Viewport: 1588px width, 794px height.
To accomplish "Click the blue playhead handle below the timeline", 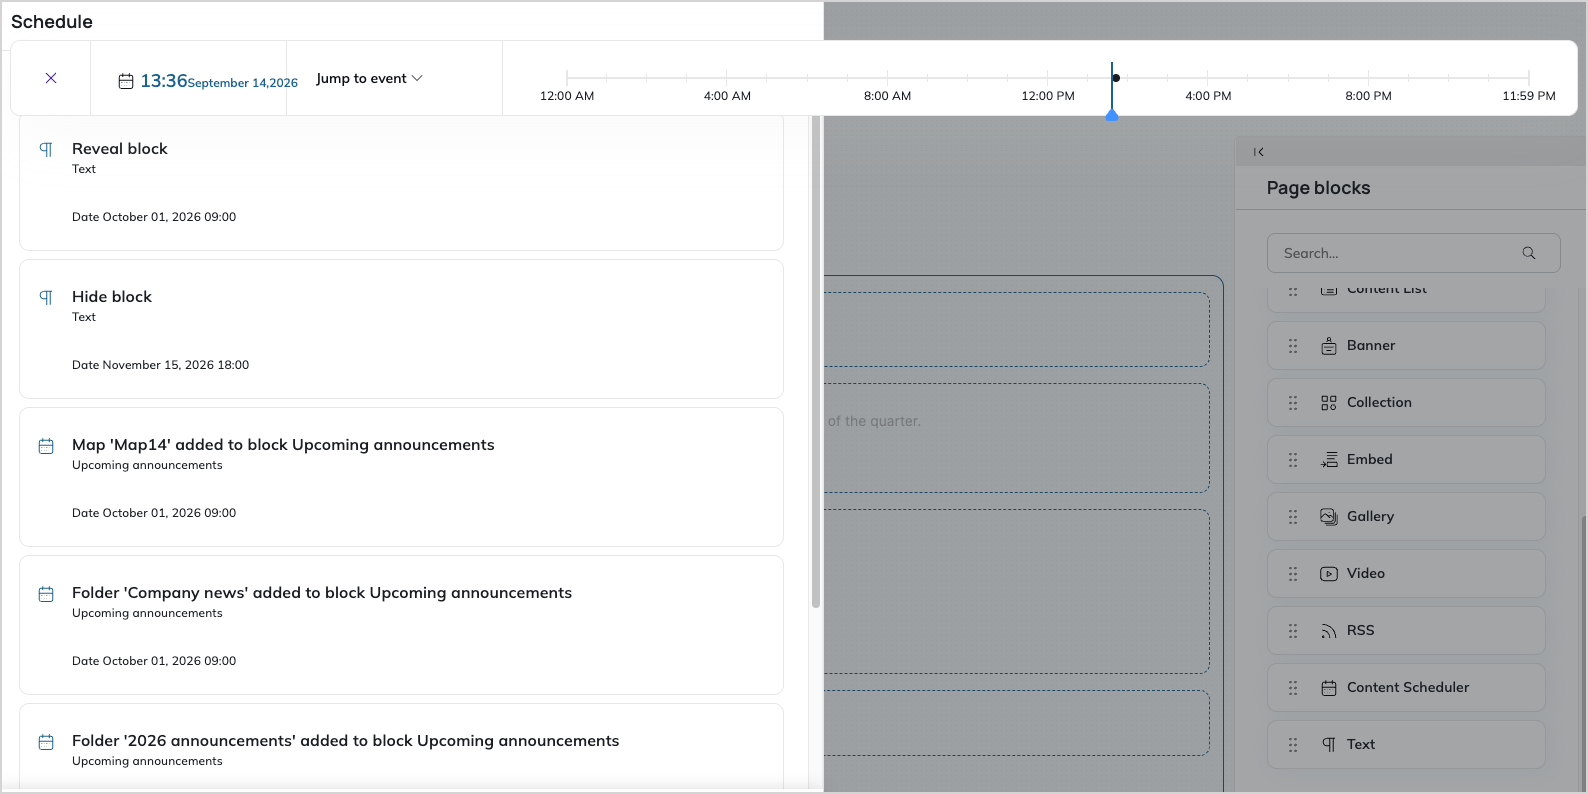I will coord(1112,115).
